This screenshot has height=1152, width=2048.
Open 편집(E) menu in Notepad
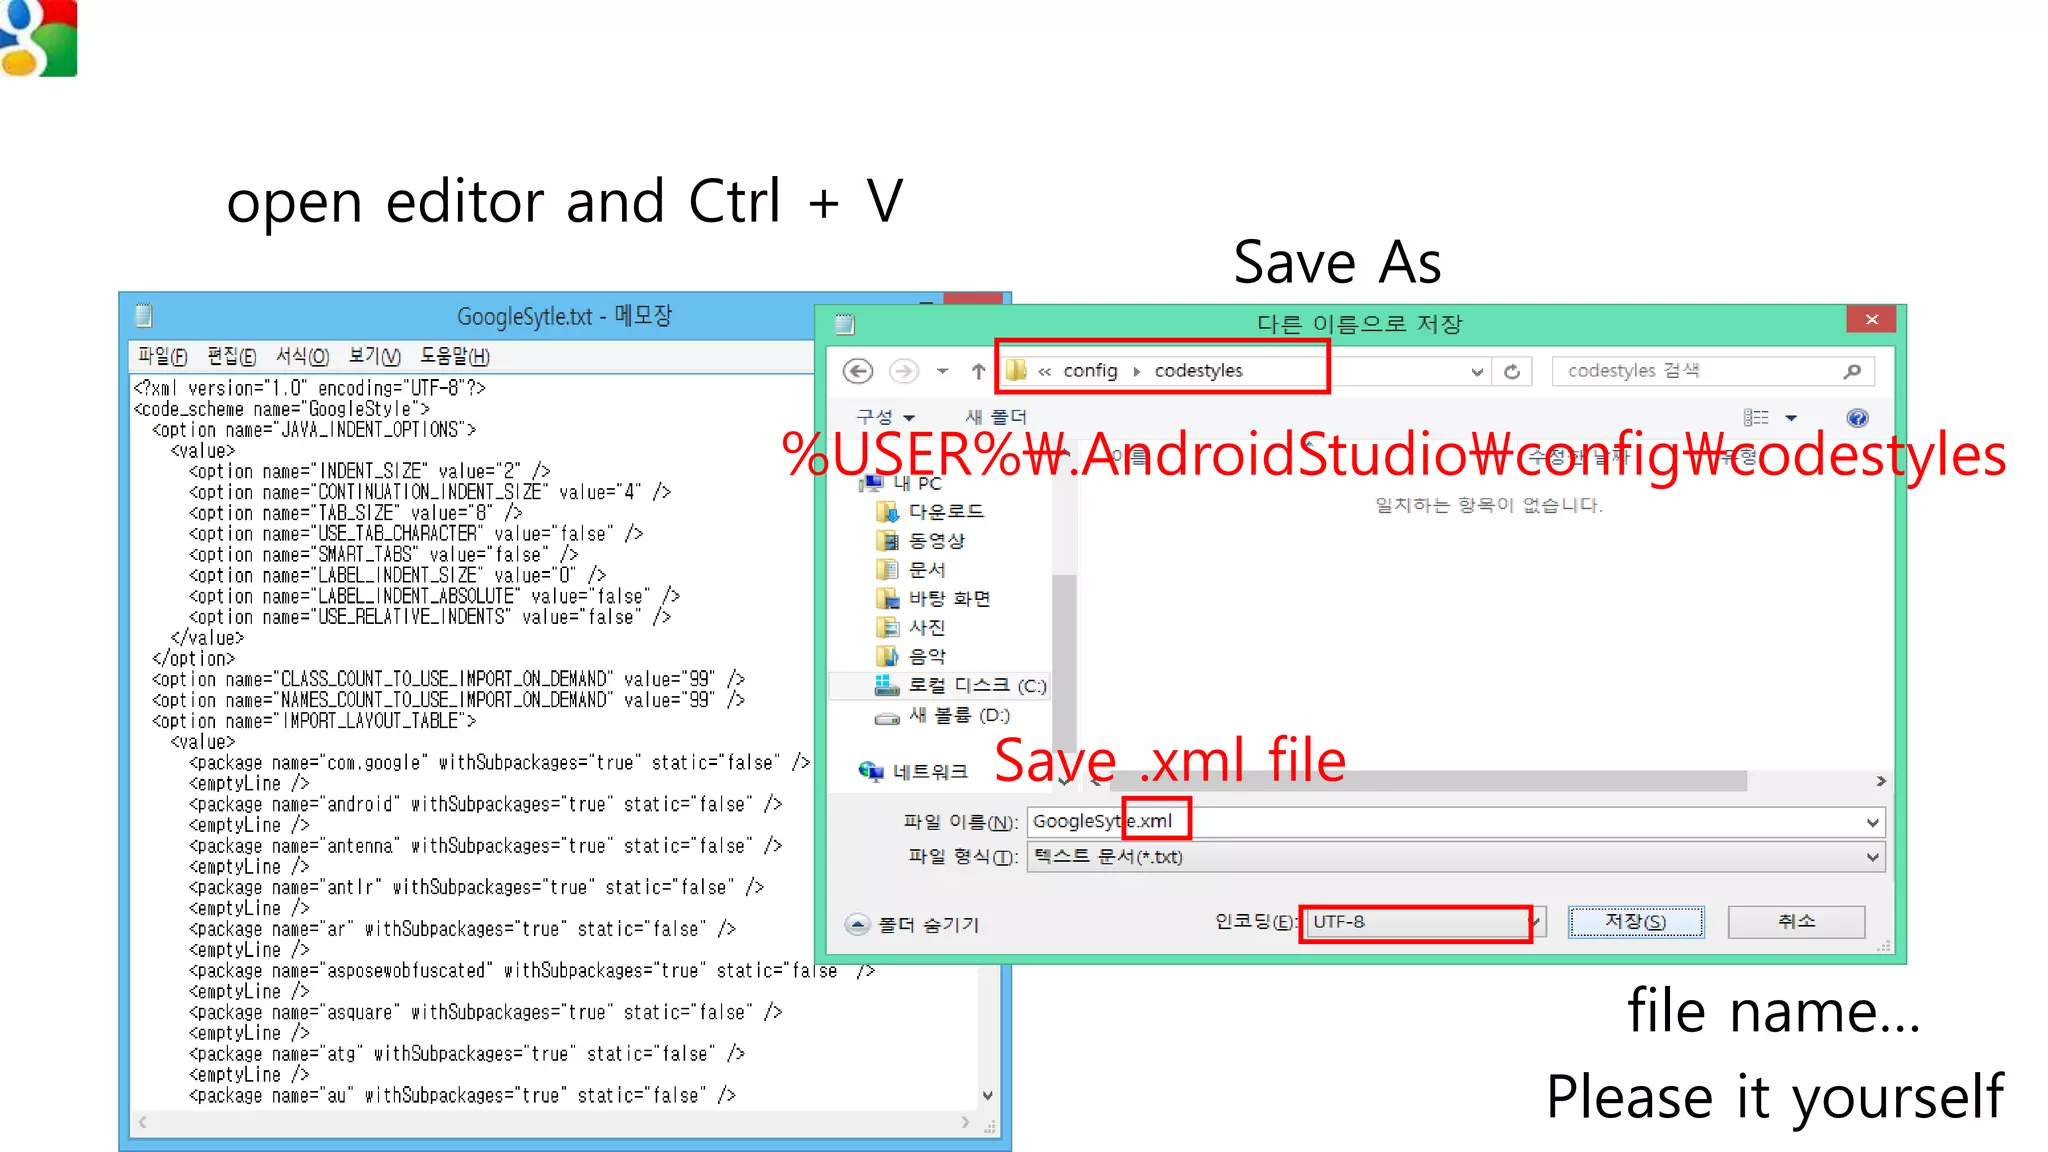pos(231,356)
